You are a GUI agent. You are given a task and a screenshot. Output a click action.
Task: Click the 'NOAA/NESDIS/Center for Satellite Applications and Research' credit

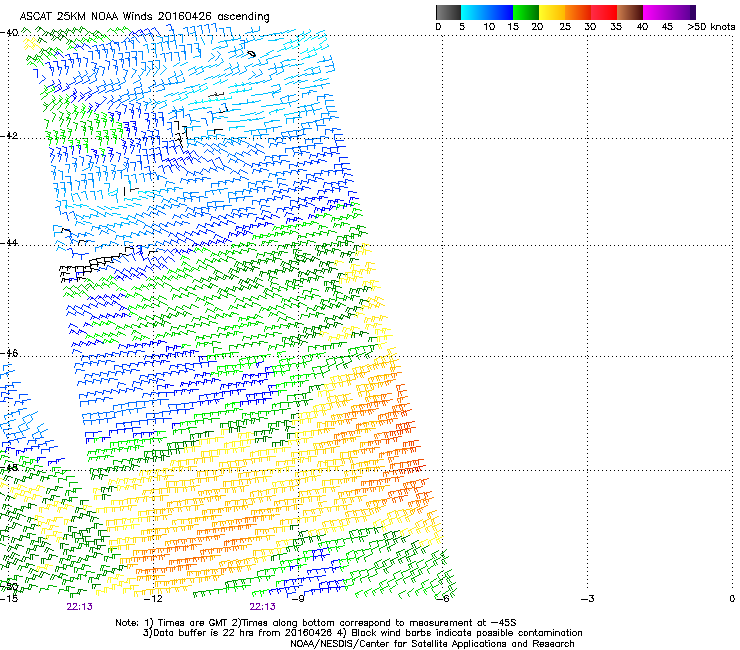[x=432, y=644]
